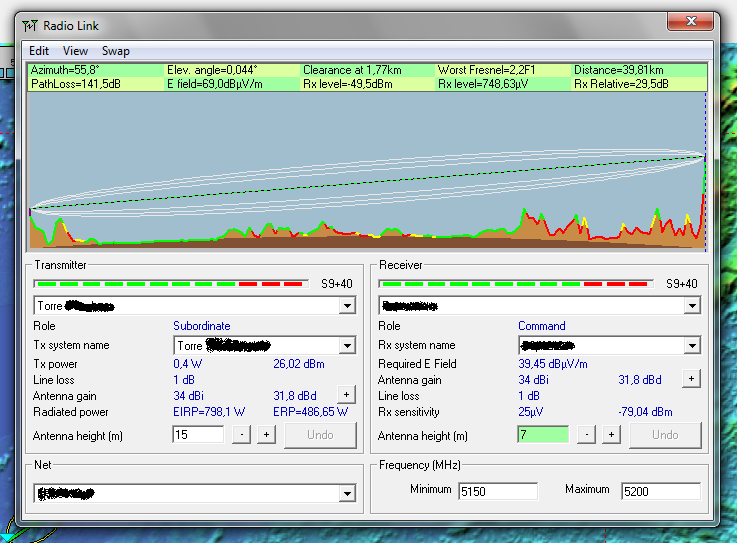The height and width of the screenshot is (543, 737).
Task: Click the transmitter antenna gain plus button
Action: tap(346, 395)
